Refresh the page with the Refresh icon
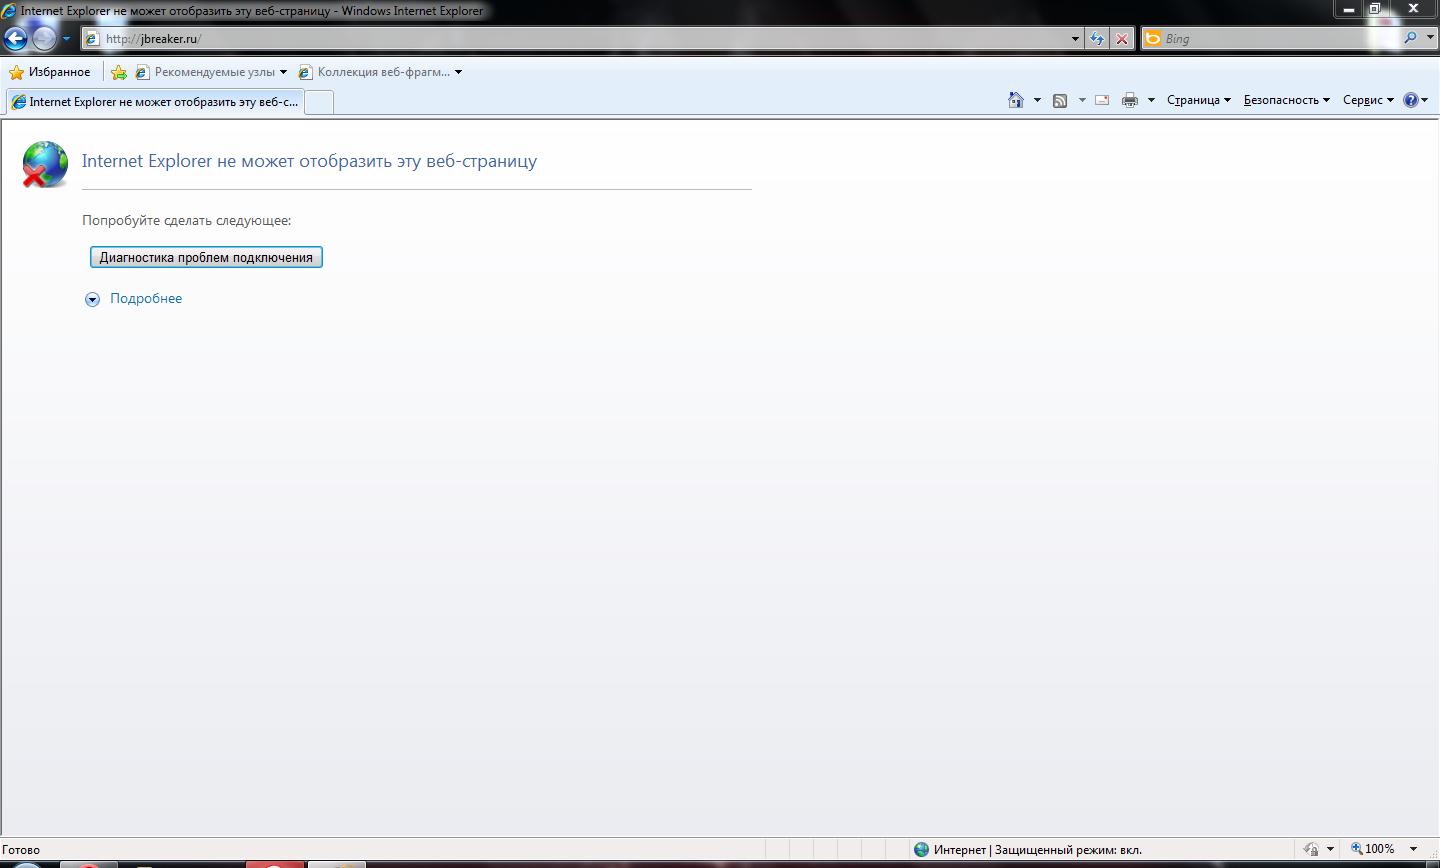Image resolution: width=1440 pixels, height=868 pixels. point(1097,39)
